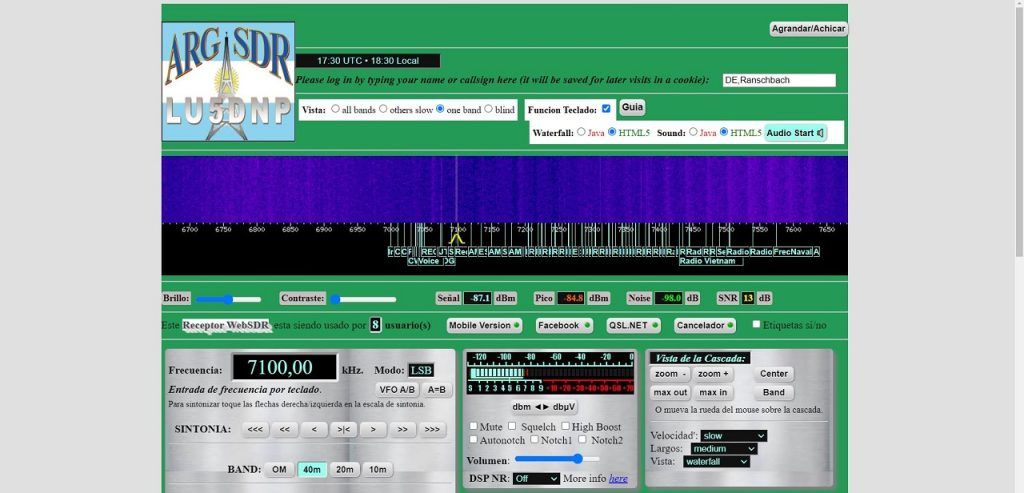Image resolution: width=1024 pixels, height=493 pixels.
Task: Tune up with the >> button
Action: [403, 430]
